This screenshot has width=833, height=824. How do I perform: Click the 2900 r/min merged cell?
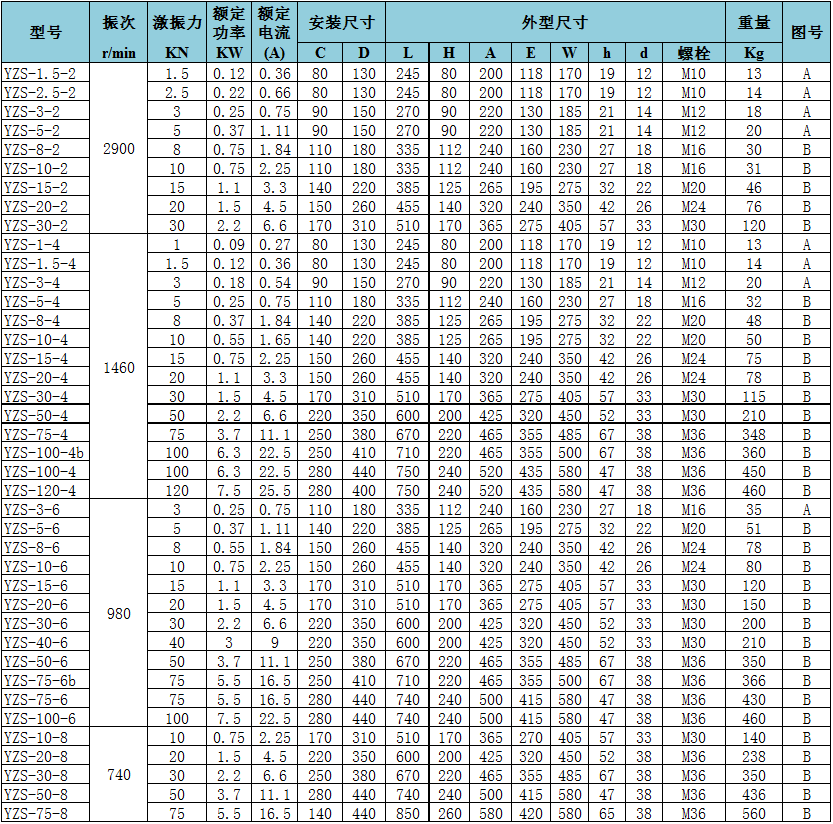point(118,148)
